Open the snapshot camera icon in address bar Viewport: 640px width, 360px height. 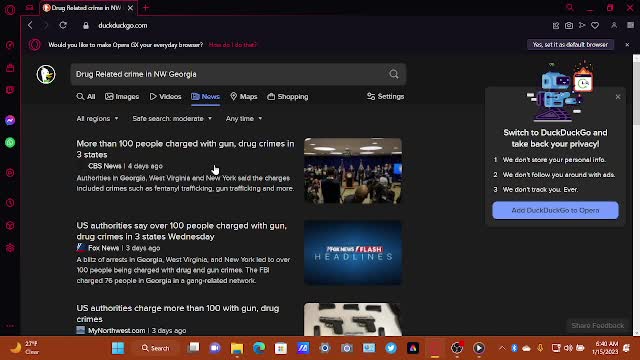tap(569, 25)
